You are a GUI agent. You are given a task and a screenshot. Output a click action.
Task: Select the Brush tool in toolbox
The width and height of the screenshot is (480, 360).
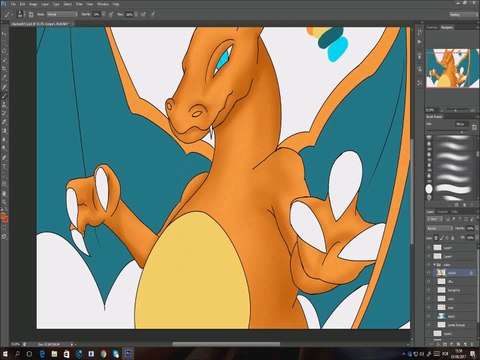(x=4, y=96)
